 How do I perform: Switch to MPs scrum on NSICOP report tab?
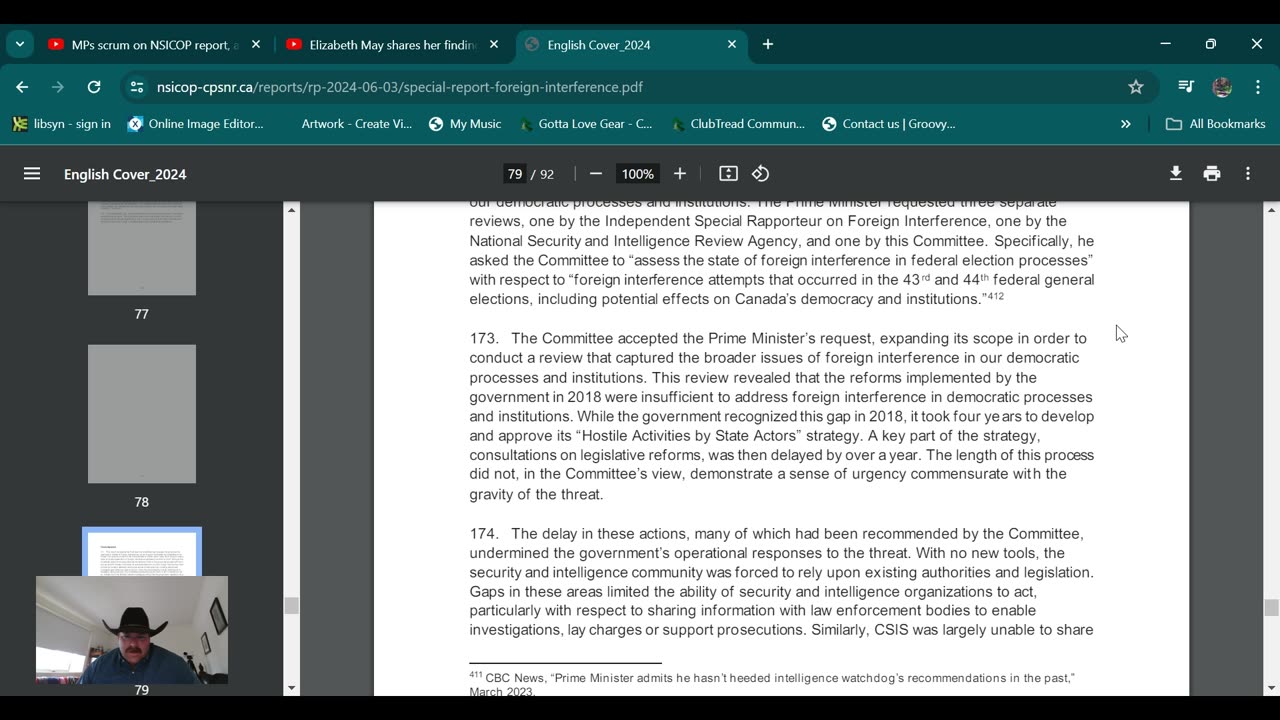[x=152, y=45]
